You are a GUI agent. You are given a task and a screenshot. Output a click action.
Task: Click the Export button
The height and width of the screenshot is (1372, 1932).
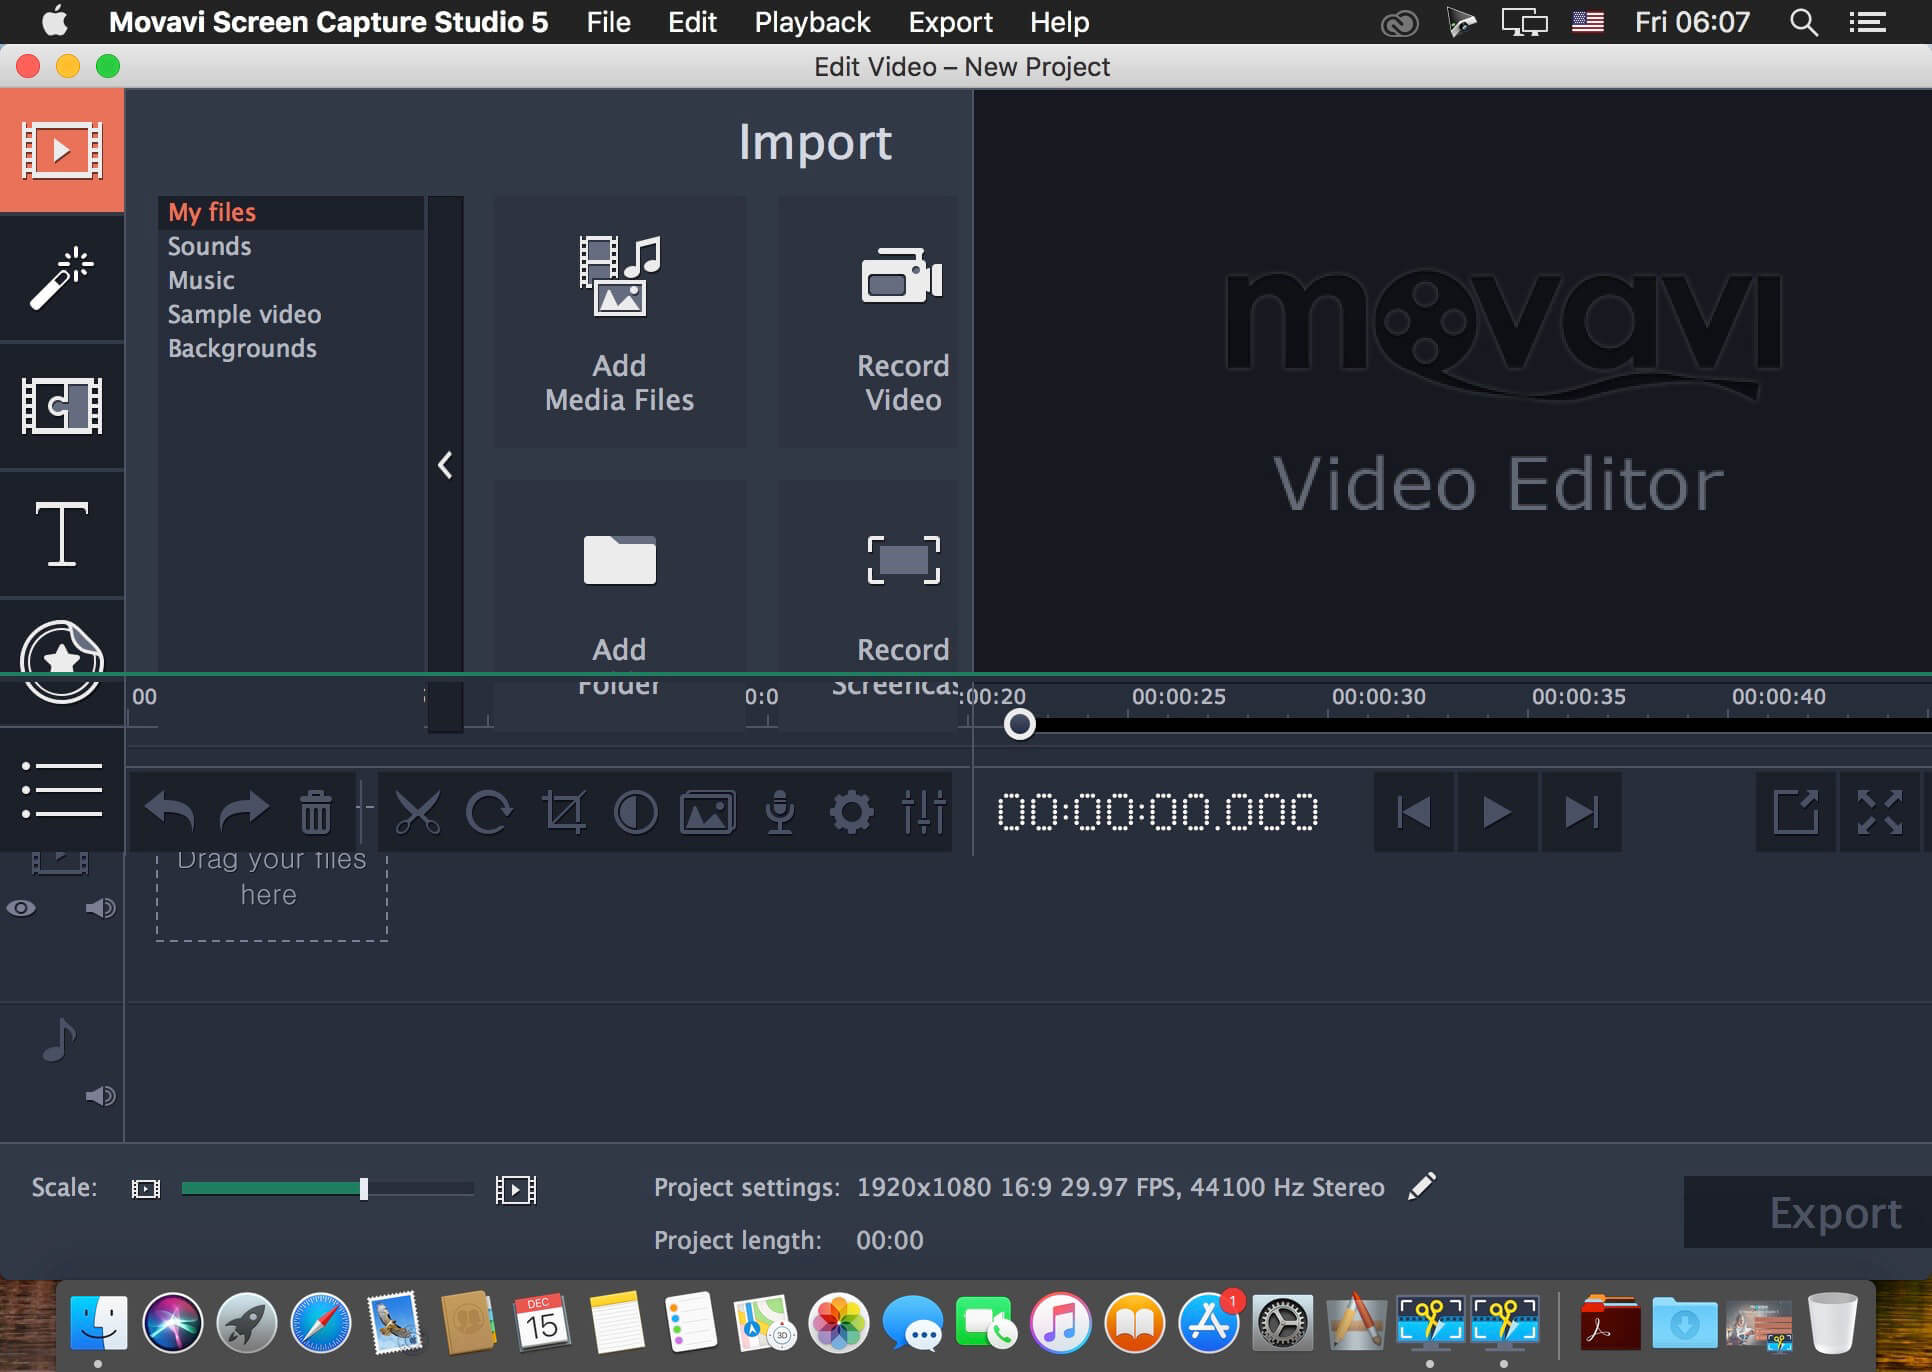[x=1808, y=1212]
